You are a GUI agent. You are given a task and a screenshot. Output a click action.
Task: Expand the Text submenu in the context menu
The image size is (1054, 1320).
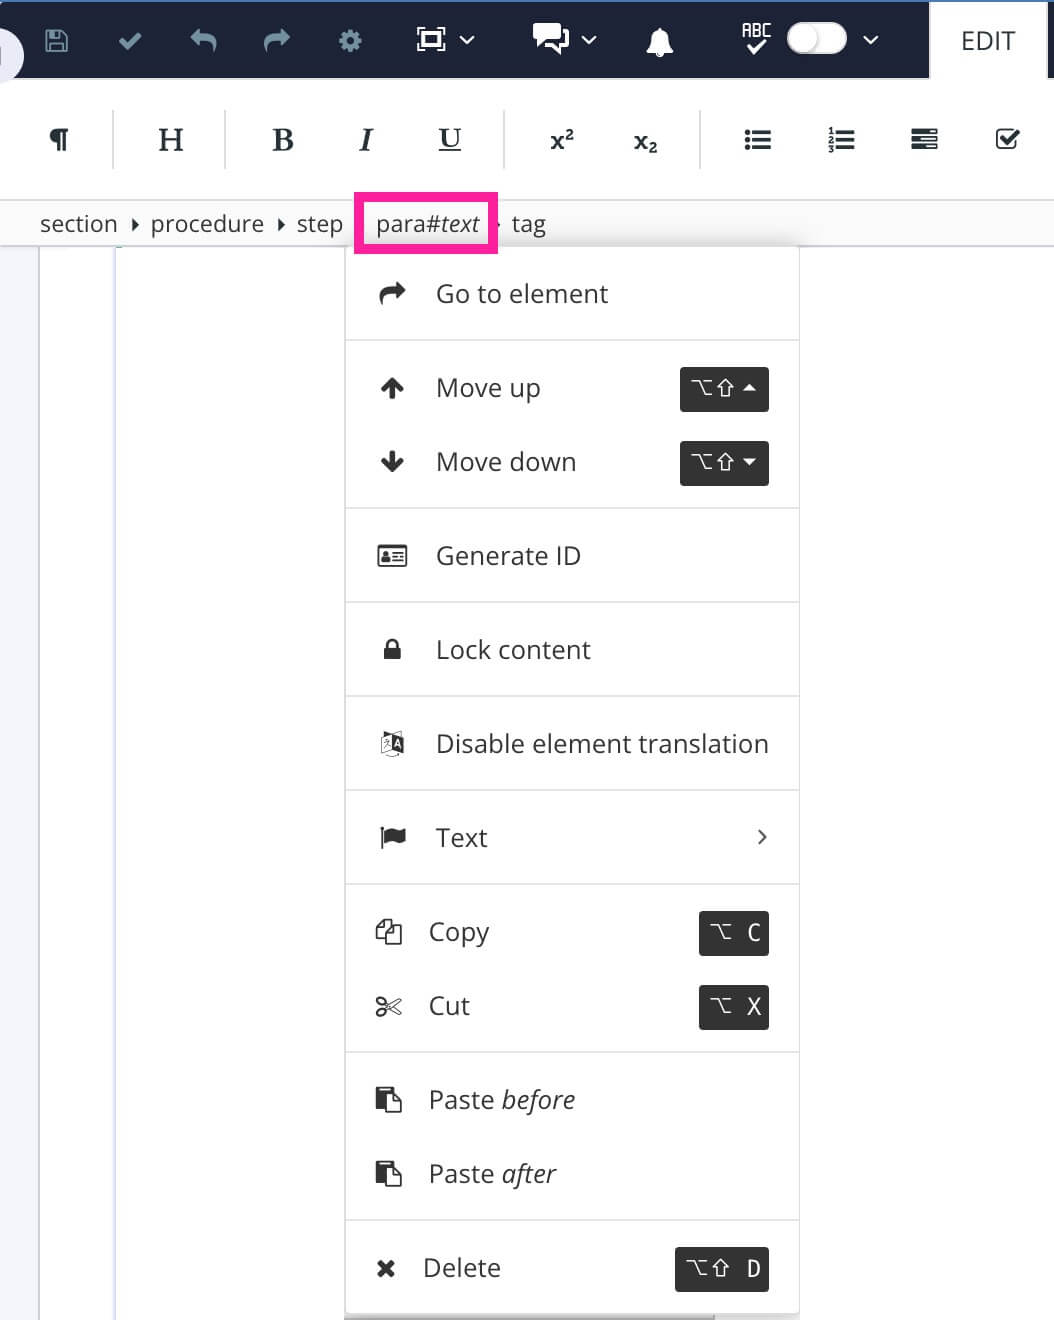[x=461, y=838]
